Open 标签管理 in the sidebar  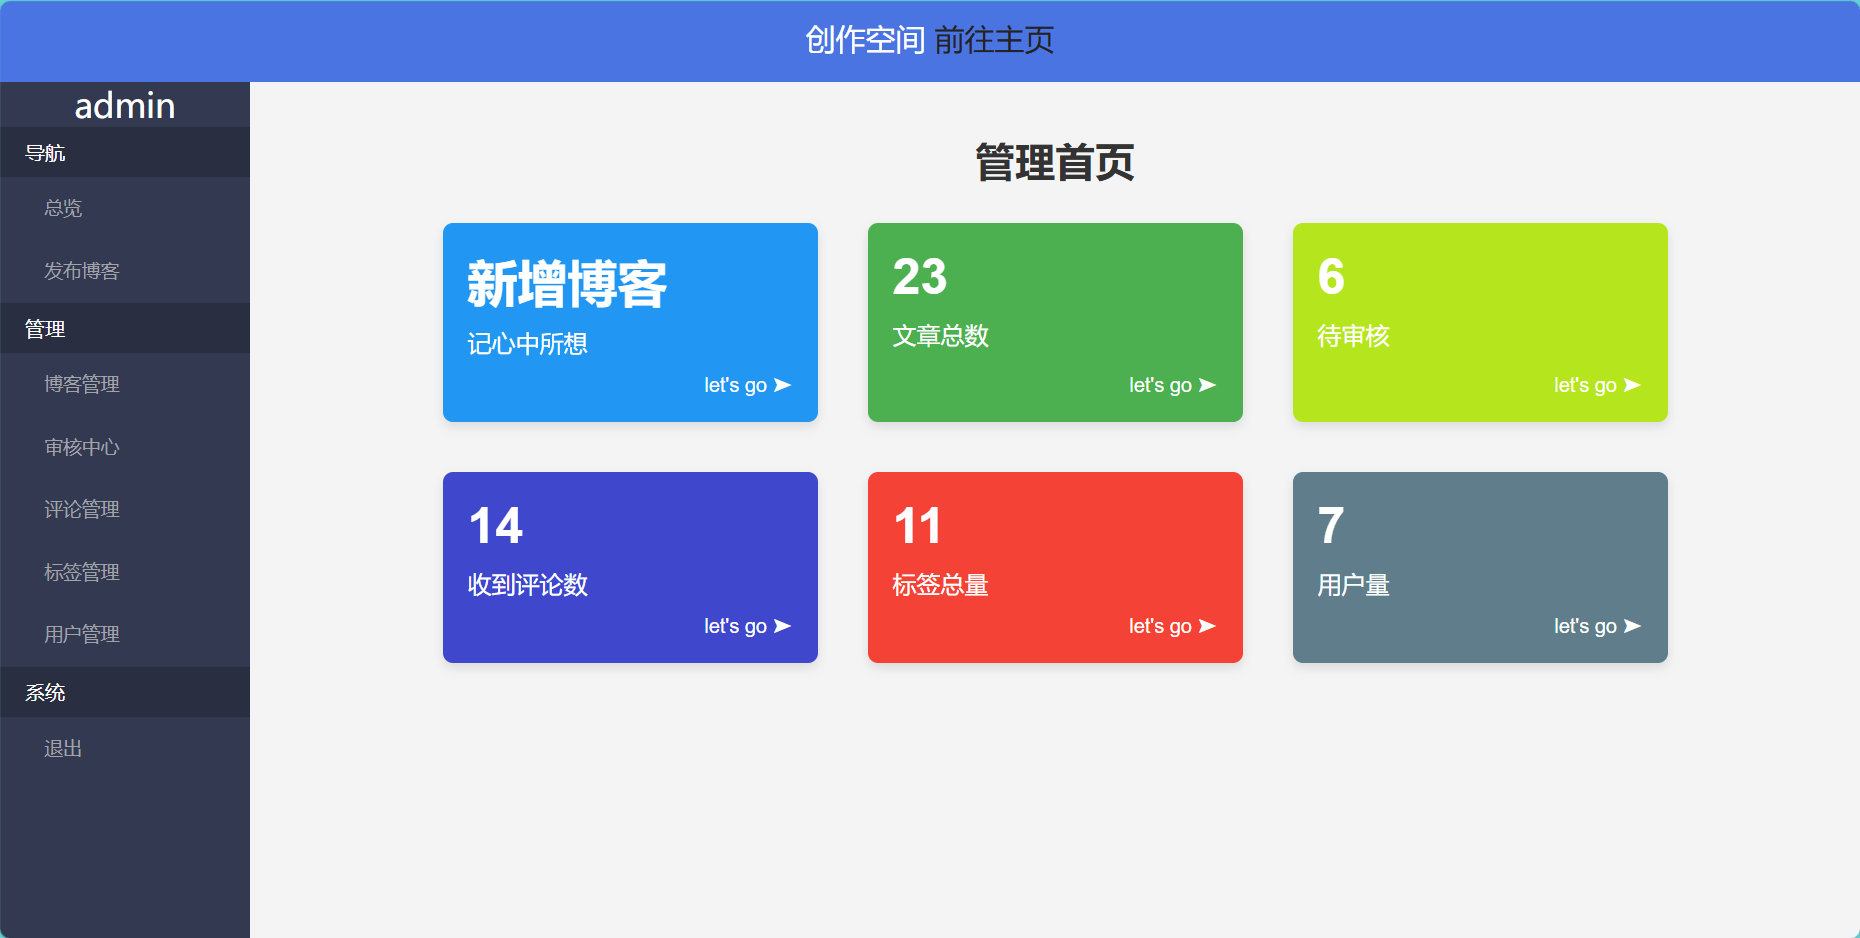[x=82, y=572]
